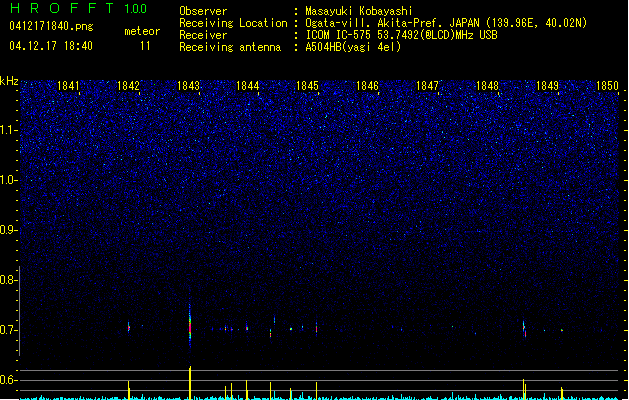Click the 1845 time marker
Screen dimensions: 629x400
(307, 85)
